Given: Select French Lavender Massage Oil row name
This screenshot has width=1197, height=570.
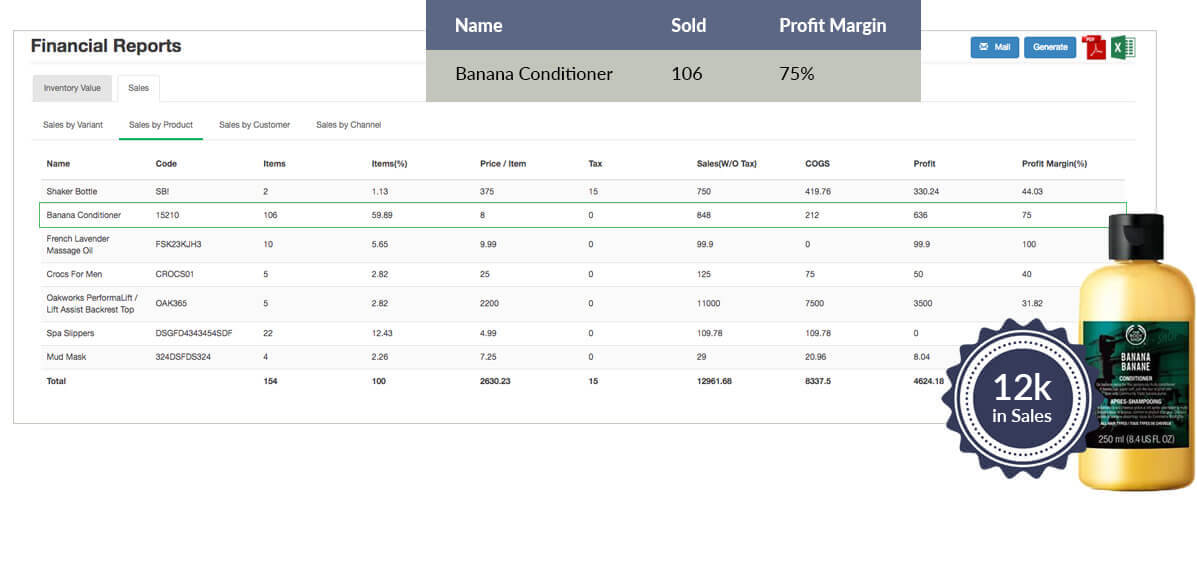Looking at the screenshot, I should click(78, 244).
